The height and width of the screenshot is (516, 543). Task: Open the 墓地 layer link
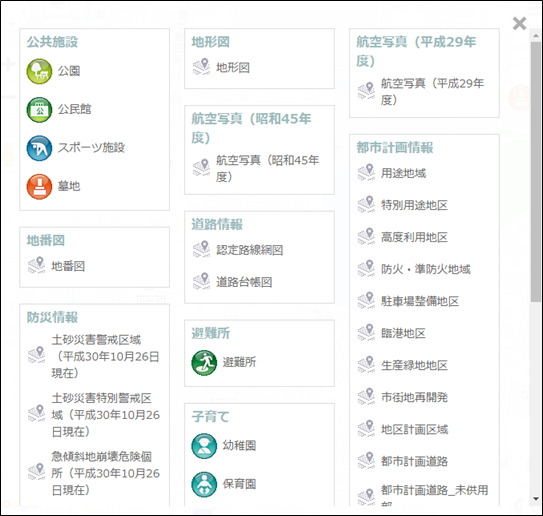click(x=69, y=186)
